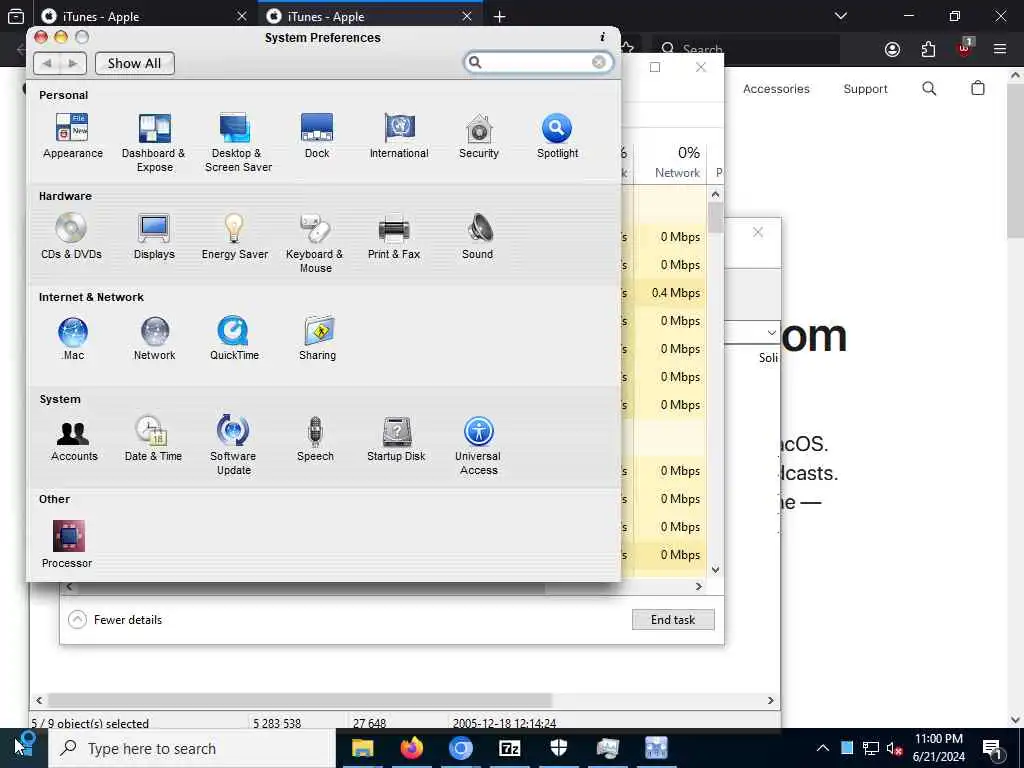Open Startup Disk preferences
Viewport: 1024px width, 768px height.
pyautogui.click(x=396, y=439)
